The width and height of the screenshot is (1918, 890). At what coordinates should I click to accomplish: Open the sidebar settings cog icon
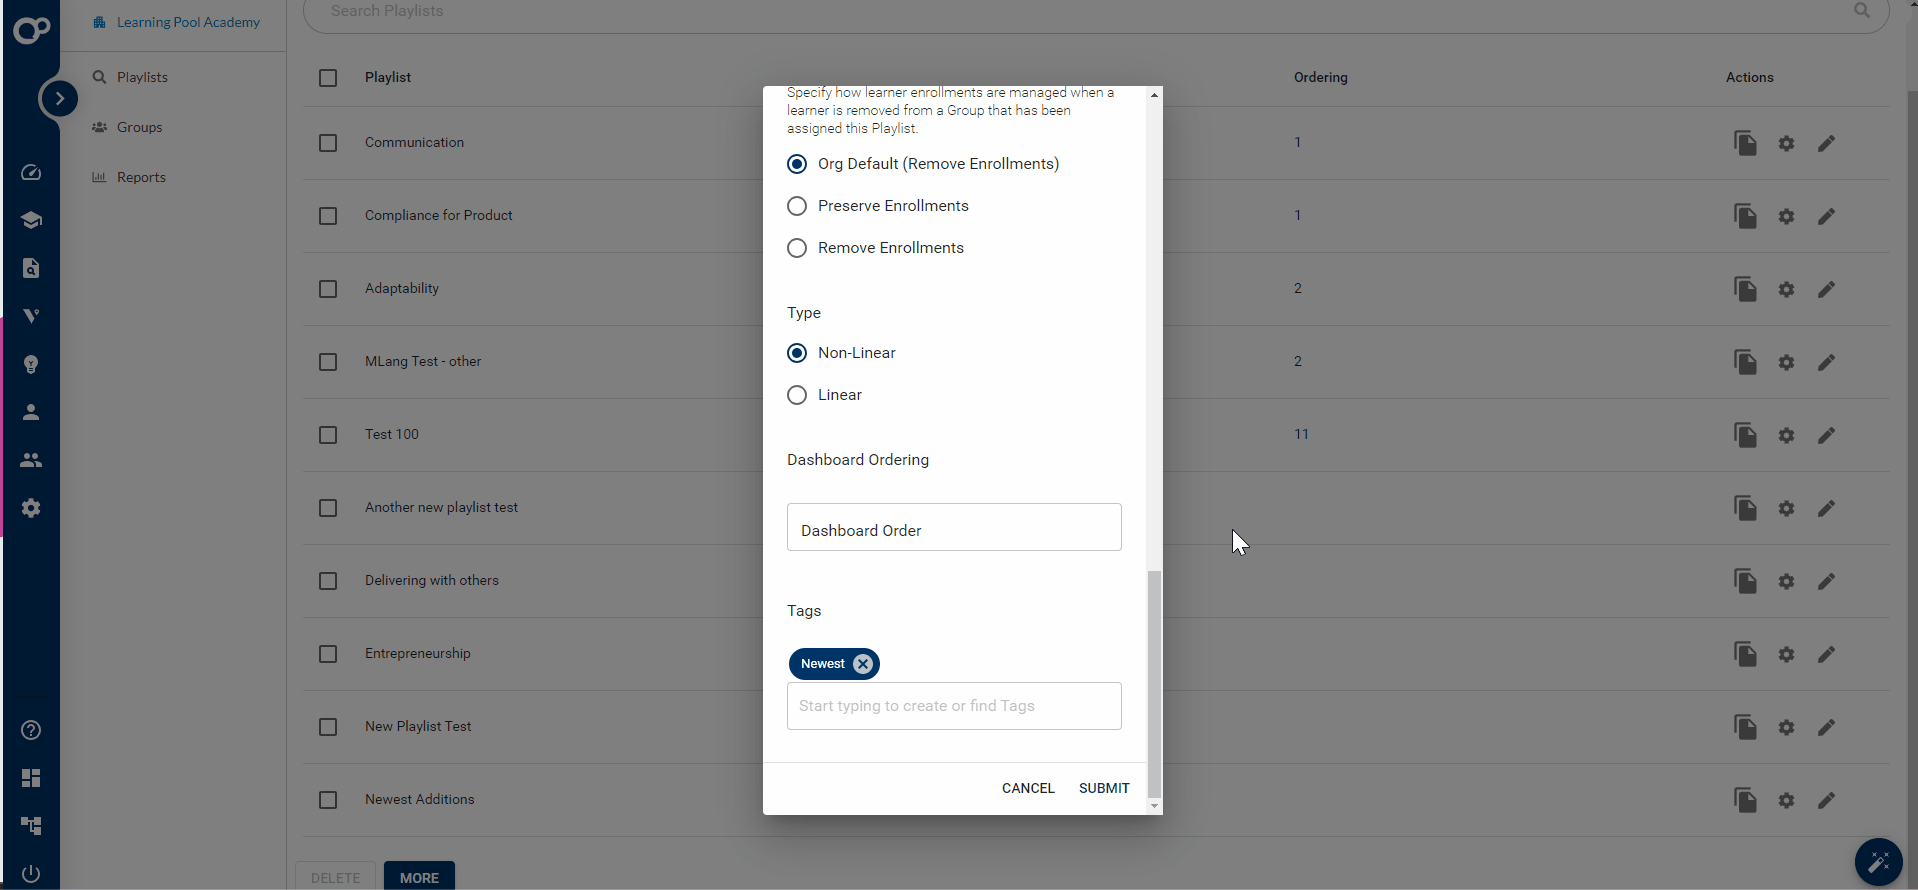pos(31,508)
